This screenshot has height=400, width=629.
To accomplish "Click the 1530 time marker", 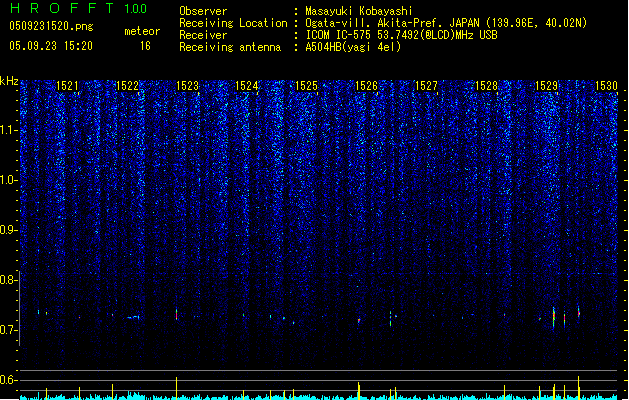I will pos(607,86).
